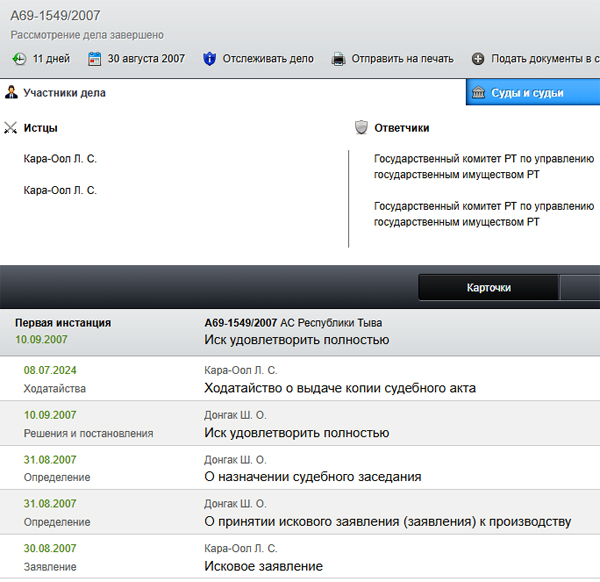Open О назначении судебного заседания document

click(x=312, y=477)
